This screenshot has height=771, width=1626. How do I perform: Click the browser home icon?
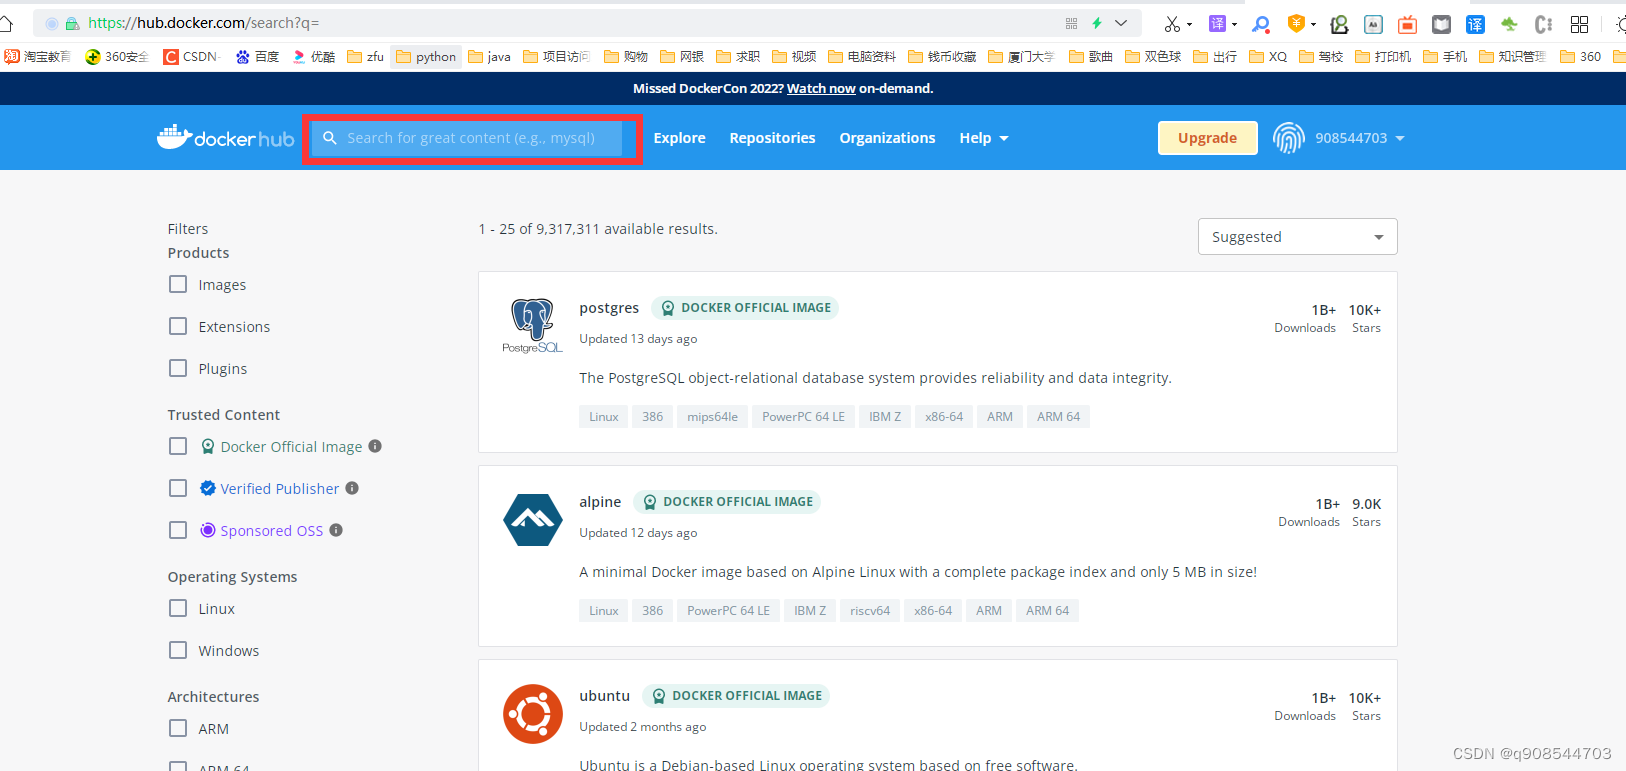coord(7,23)
